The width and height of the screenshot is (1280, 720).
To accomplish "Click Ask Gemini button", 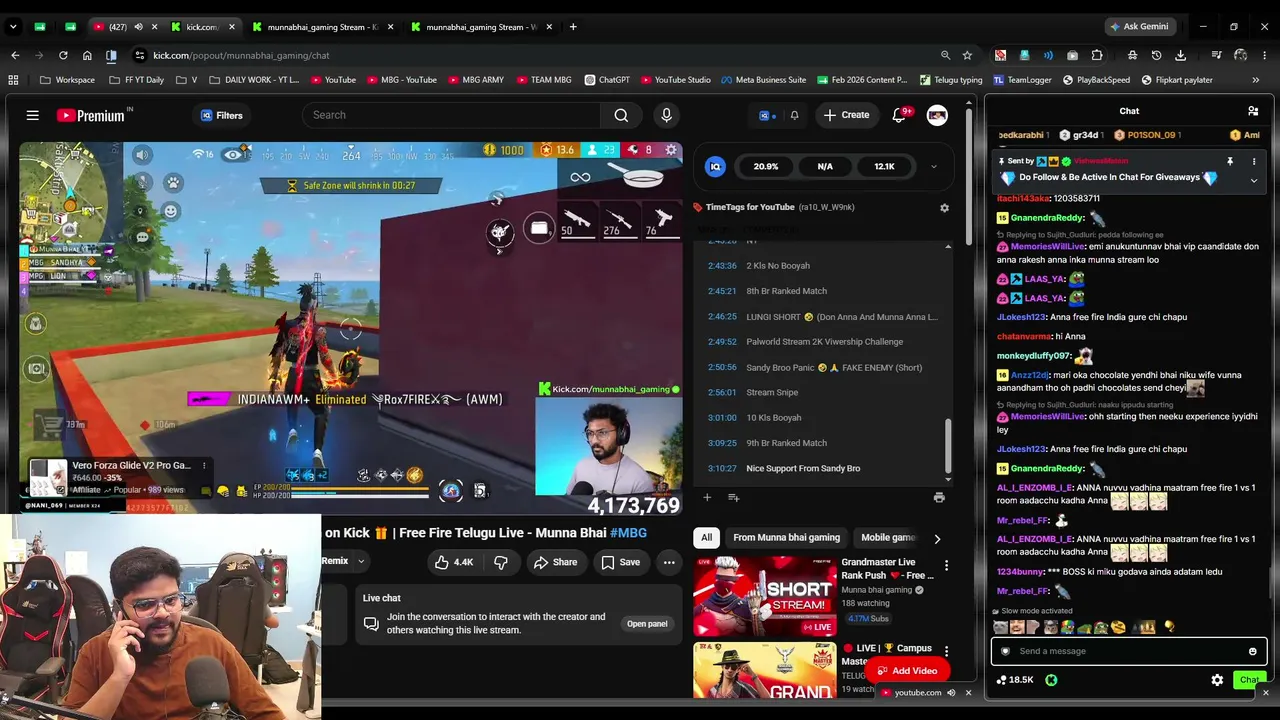I will (x=1139, y=27).
